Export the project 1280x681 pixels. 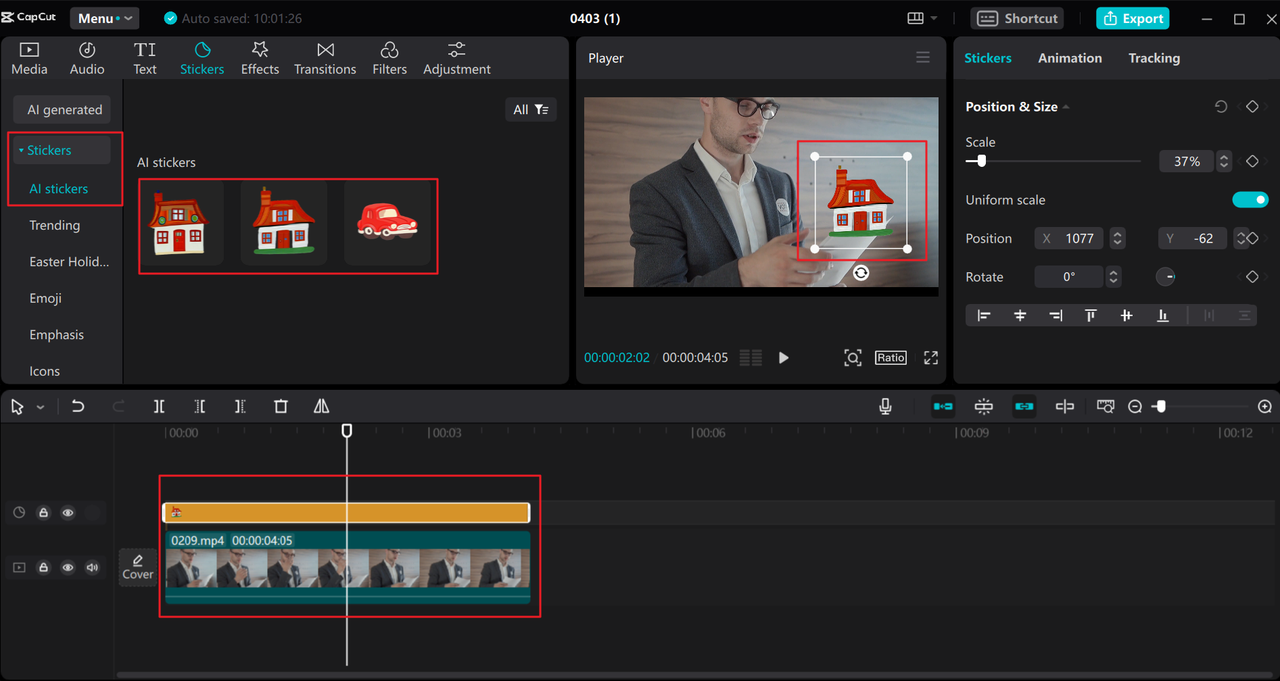[1132, 18]
